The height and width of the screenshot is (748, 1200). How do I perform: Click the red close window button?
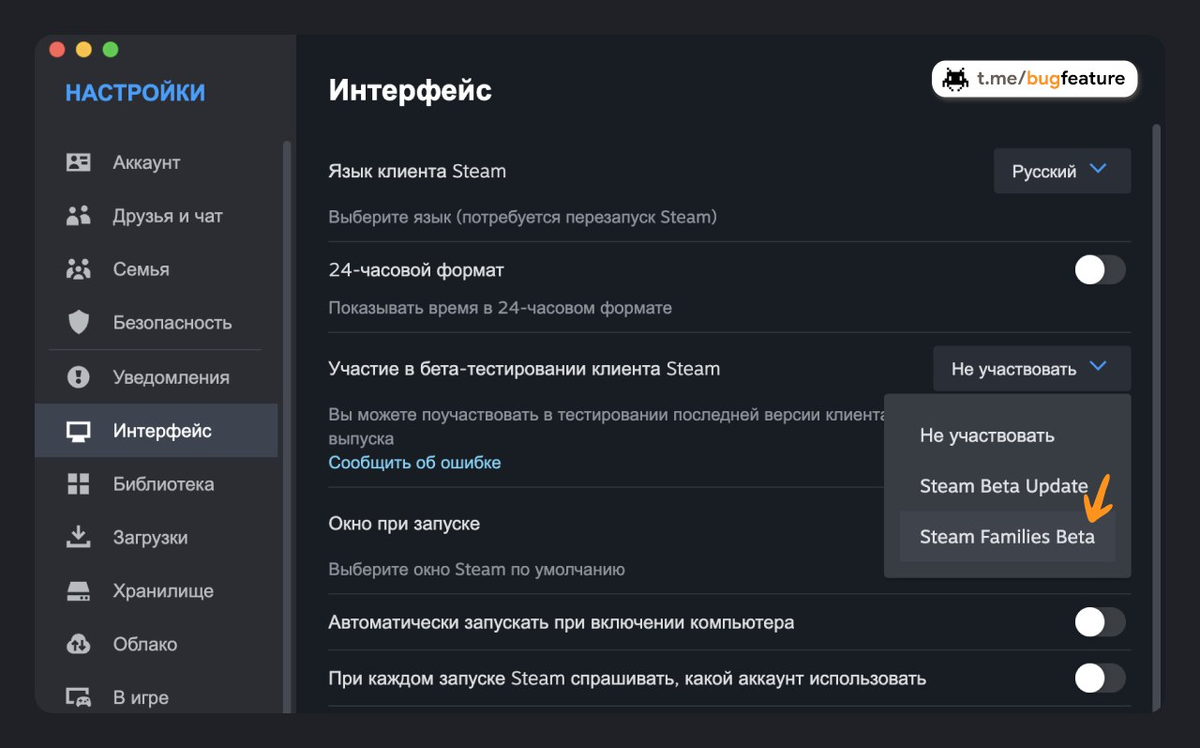click(56, 49)
